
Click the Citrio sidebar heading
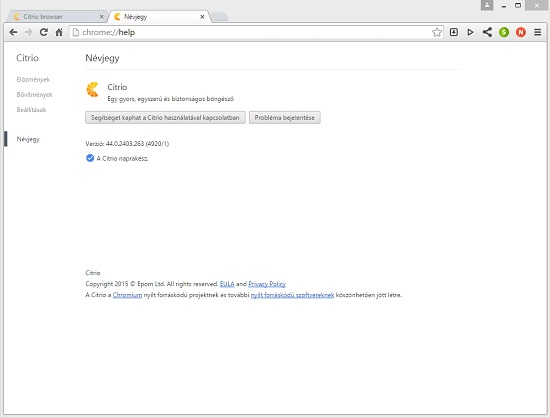tap(27, 58)
